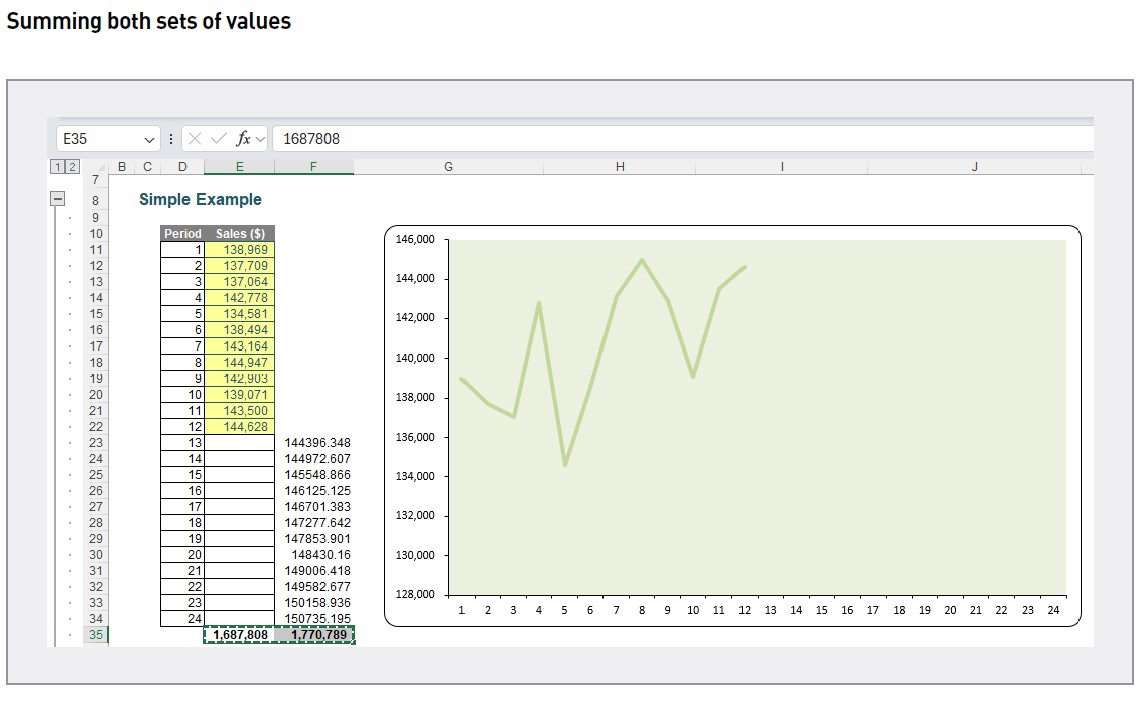Image resolution: width=1137 pixels, height=709 pixels.
Task: Select column G header
Action: click(x=448, y=166)
